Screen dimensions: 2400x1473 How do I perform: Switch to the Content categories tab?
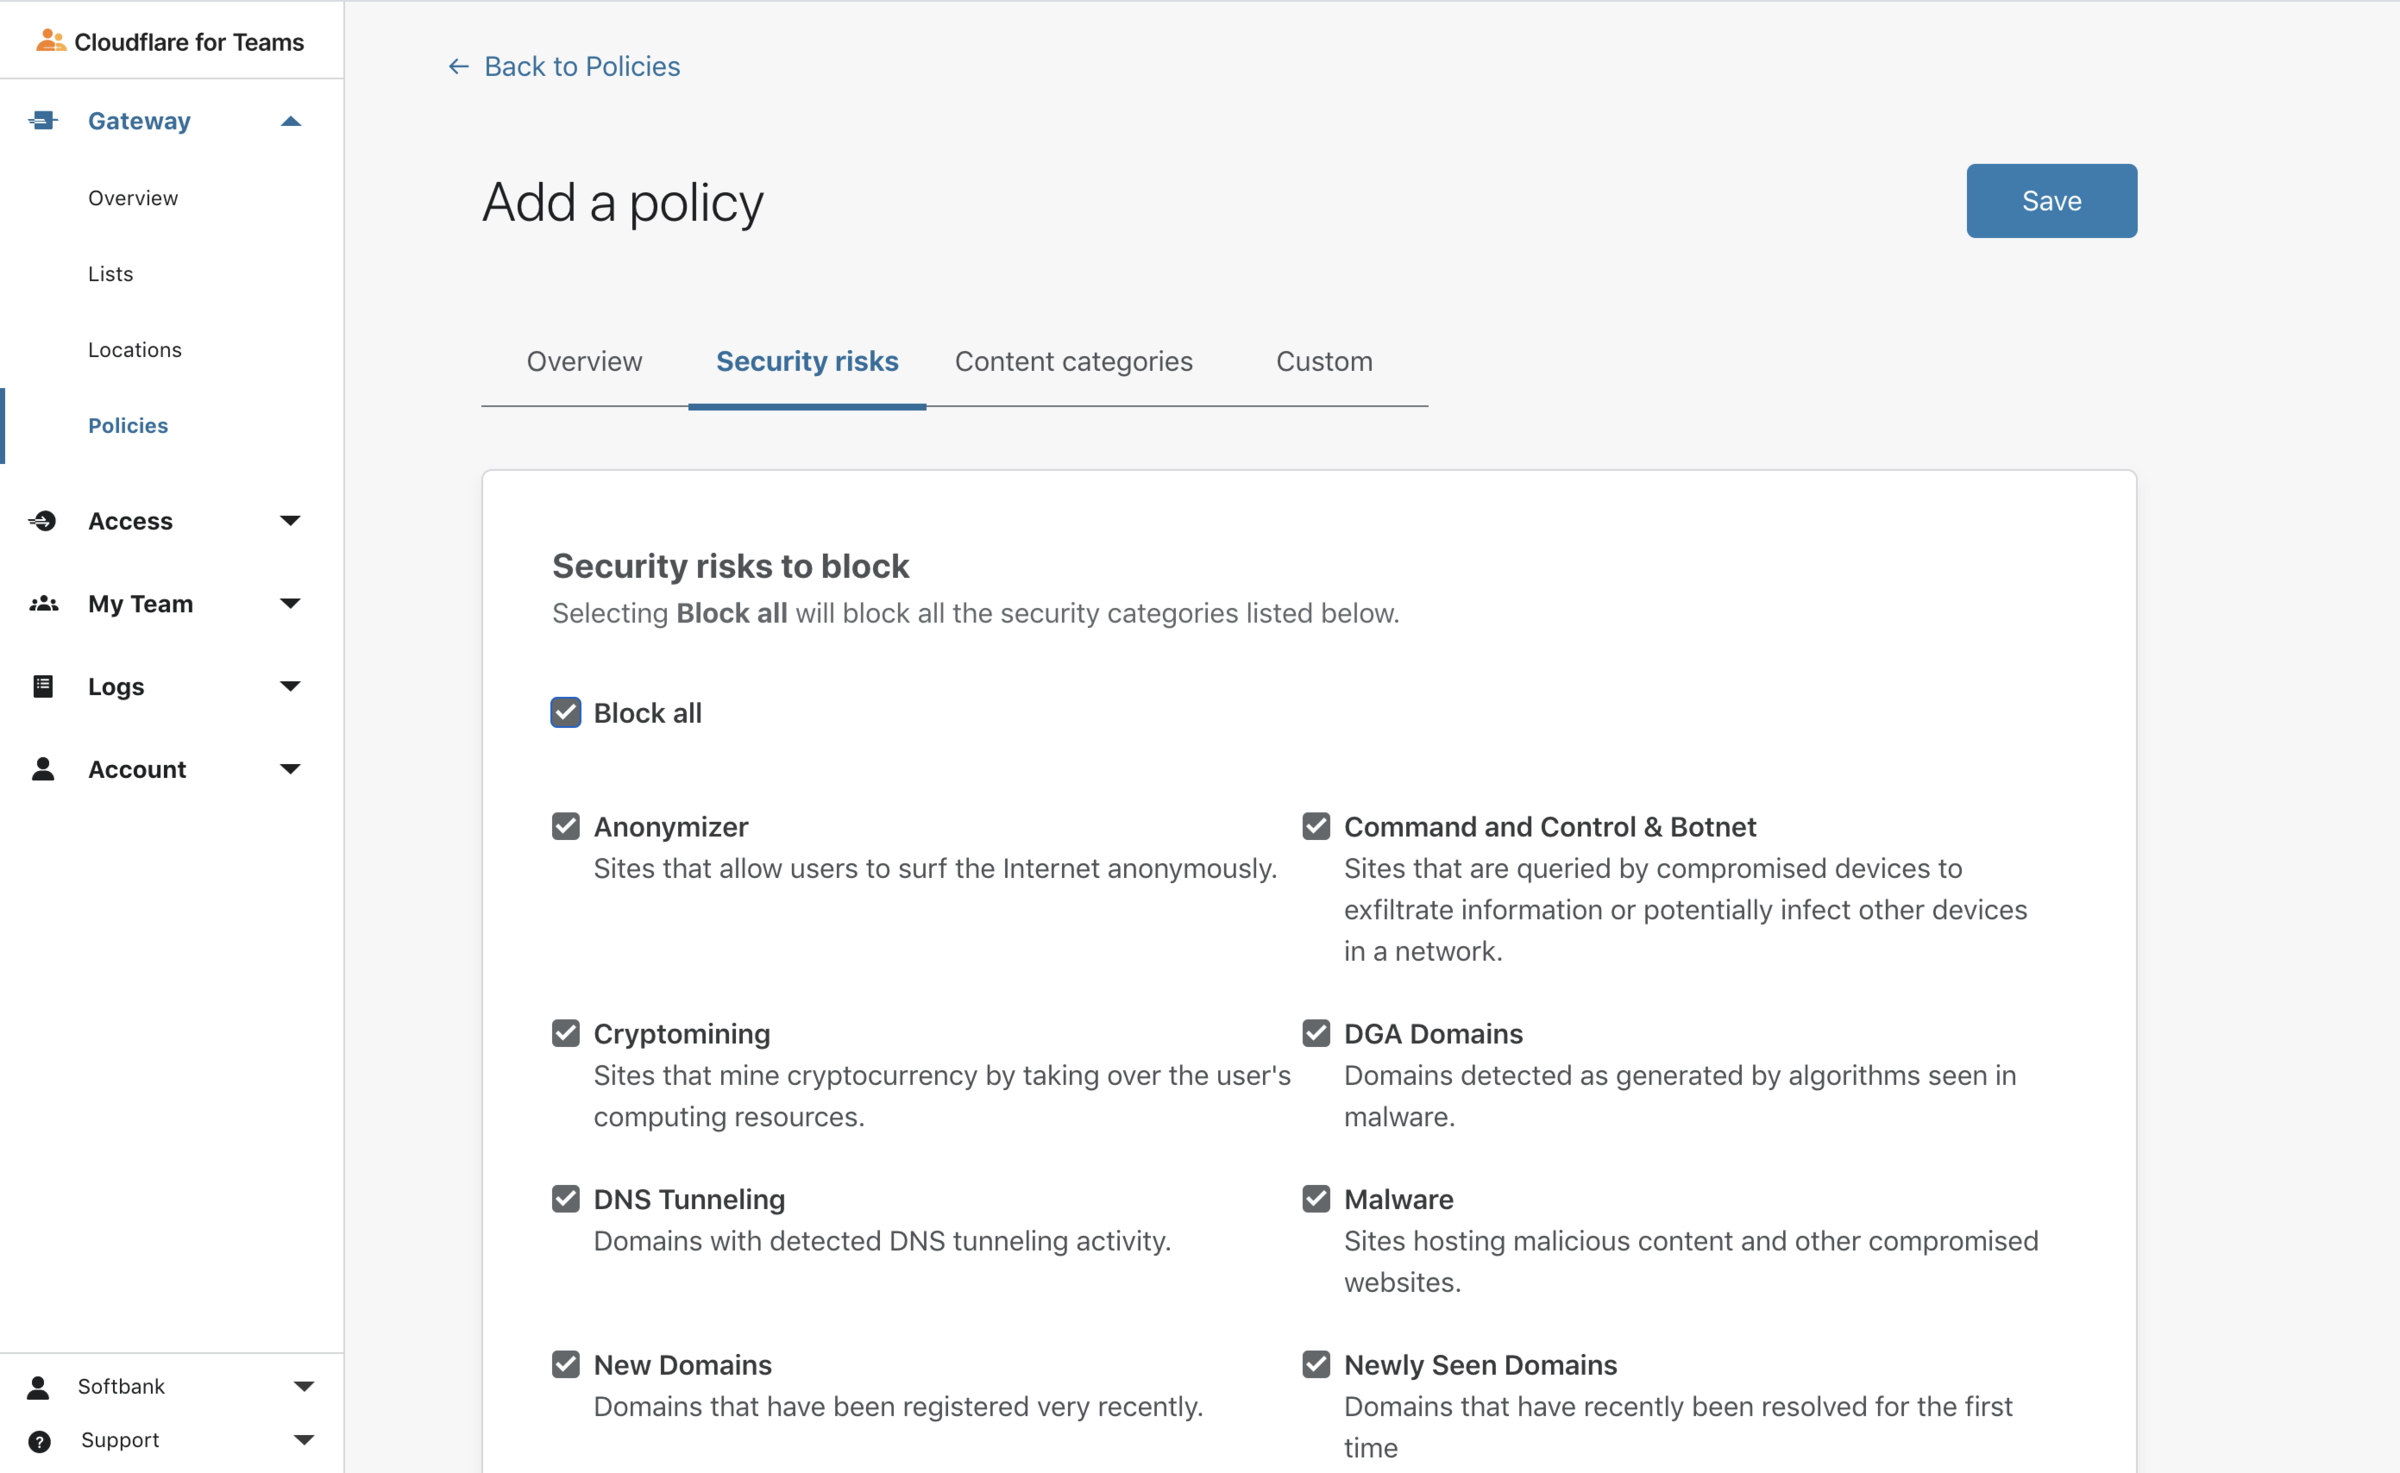[x=1073, y=361]
